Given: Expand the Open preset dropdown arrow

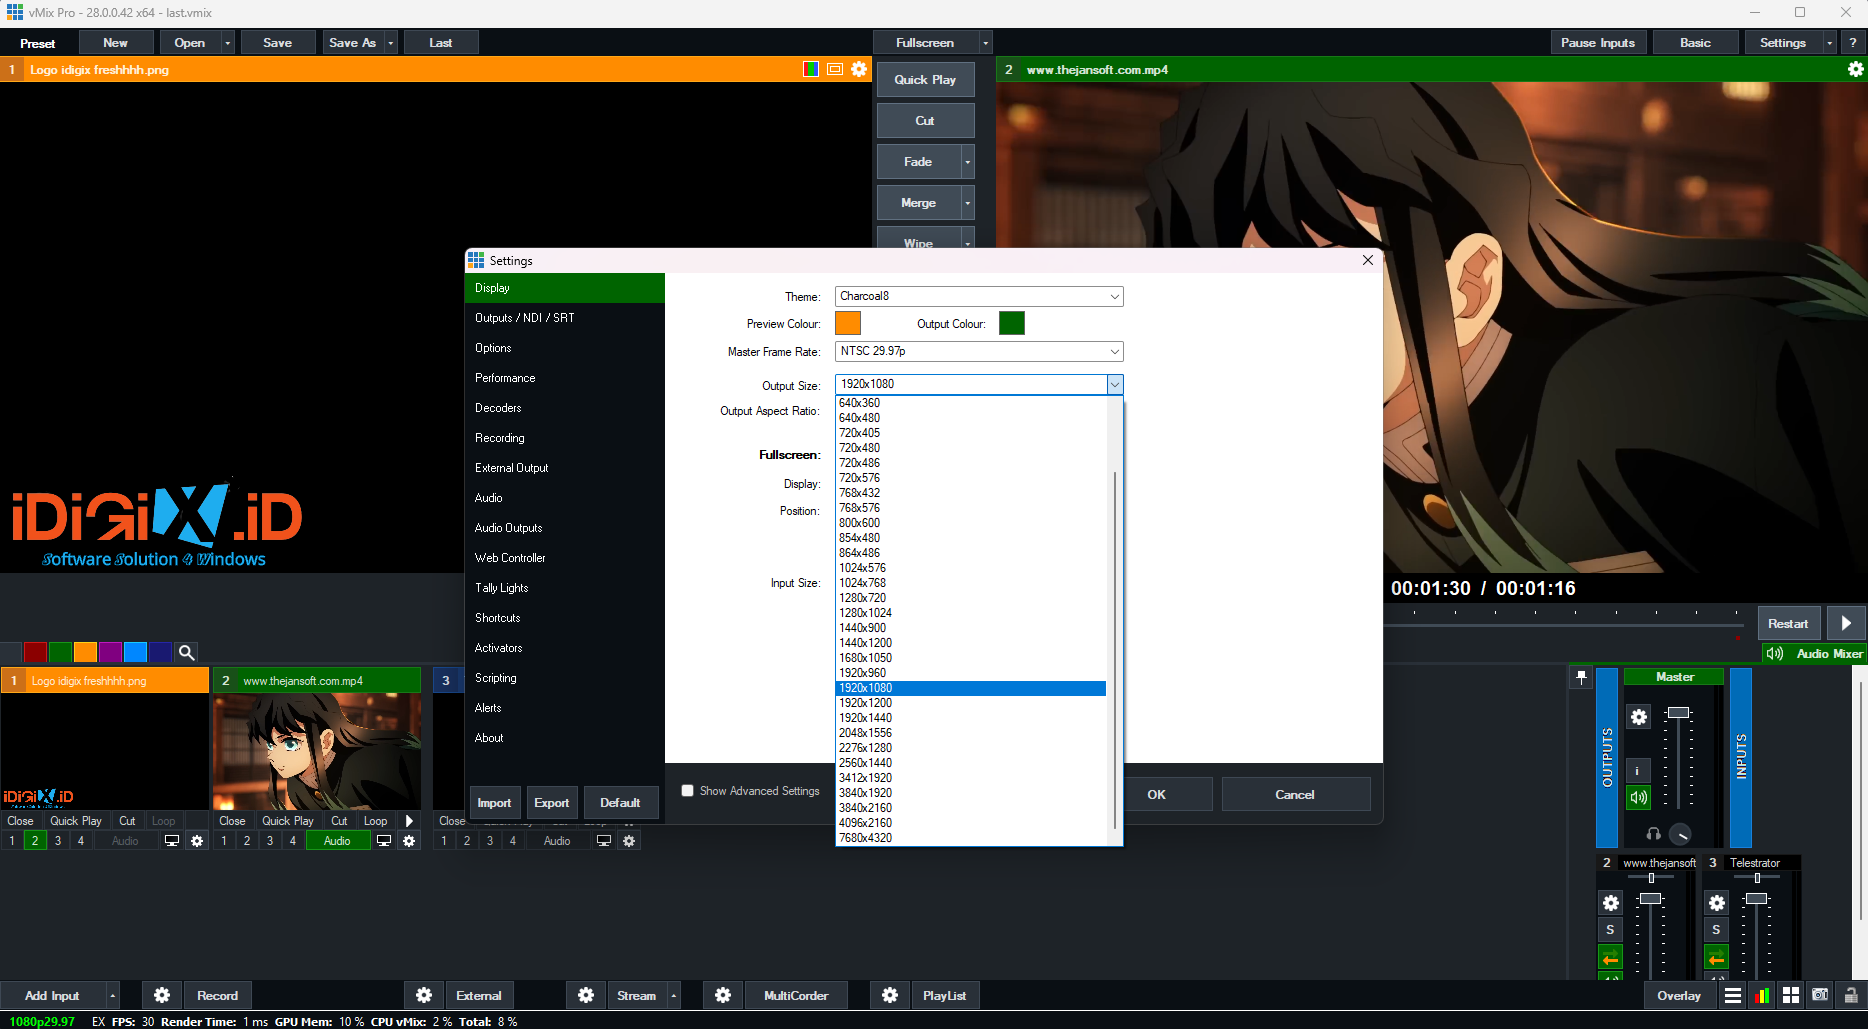Looking at the screenshot, I should coord(227,43).
